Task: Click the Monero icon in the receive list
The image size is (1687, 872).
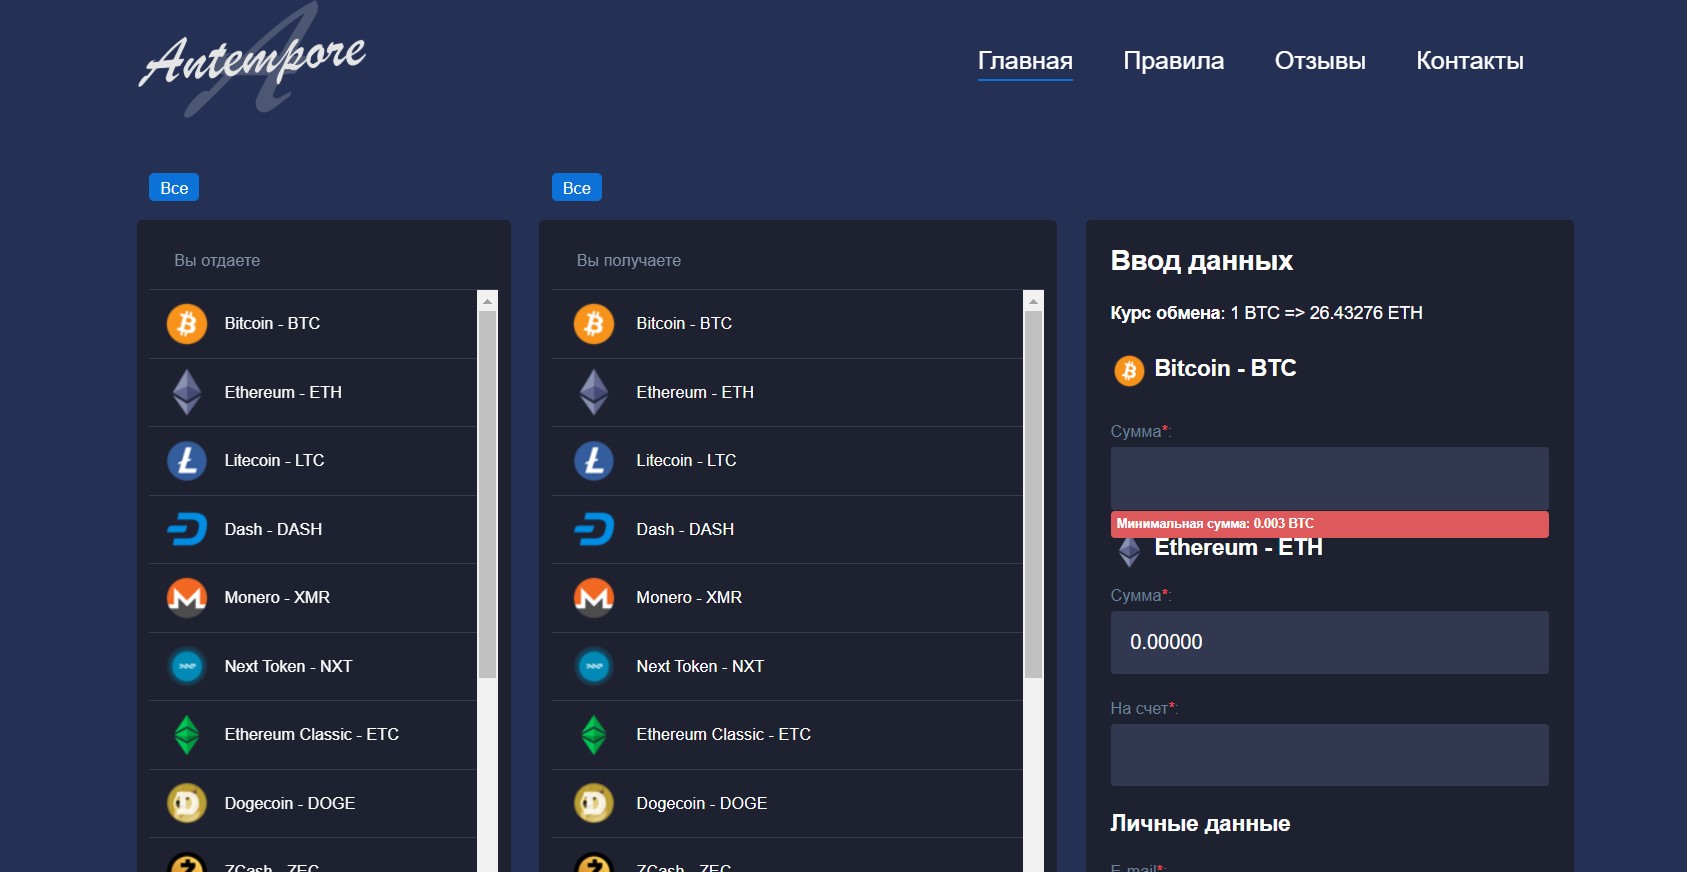Action: 594,598
